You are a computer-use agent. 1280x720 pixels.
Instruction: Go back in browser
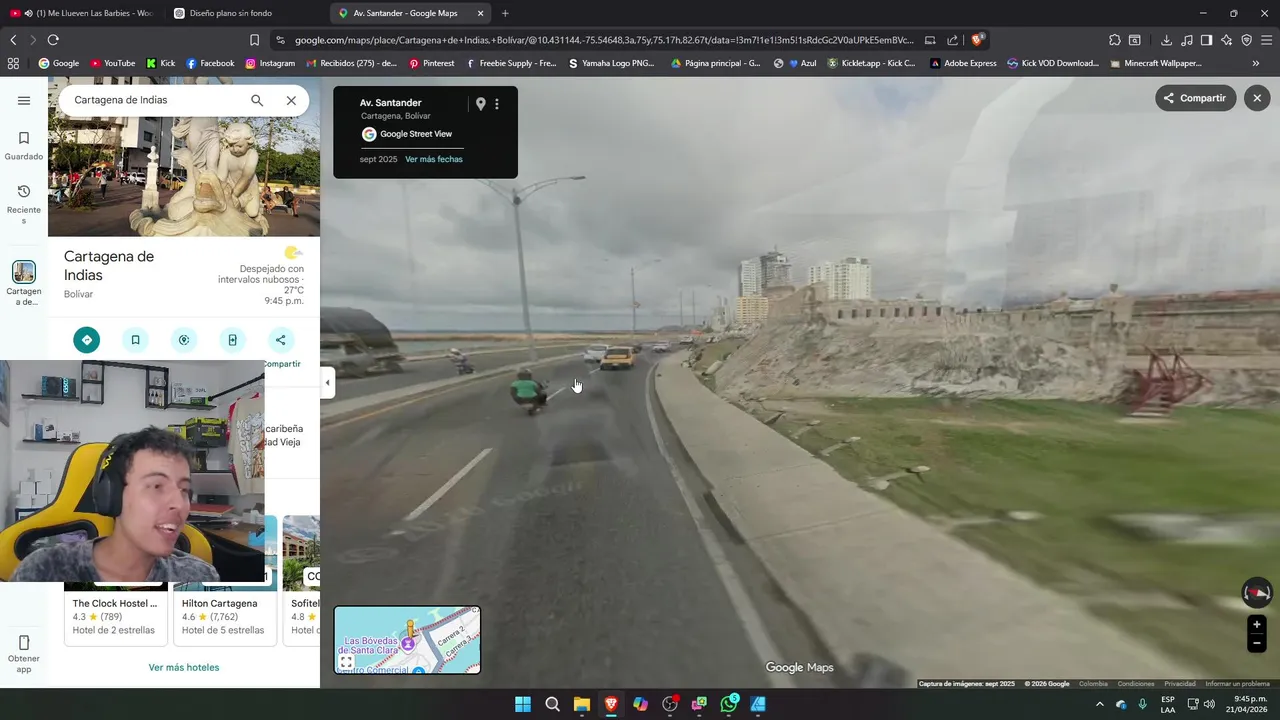coord(13,40)
